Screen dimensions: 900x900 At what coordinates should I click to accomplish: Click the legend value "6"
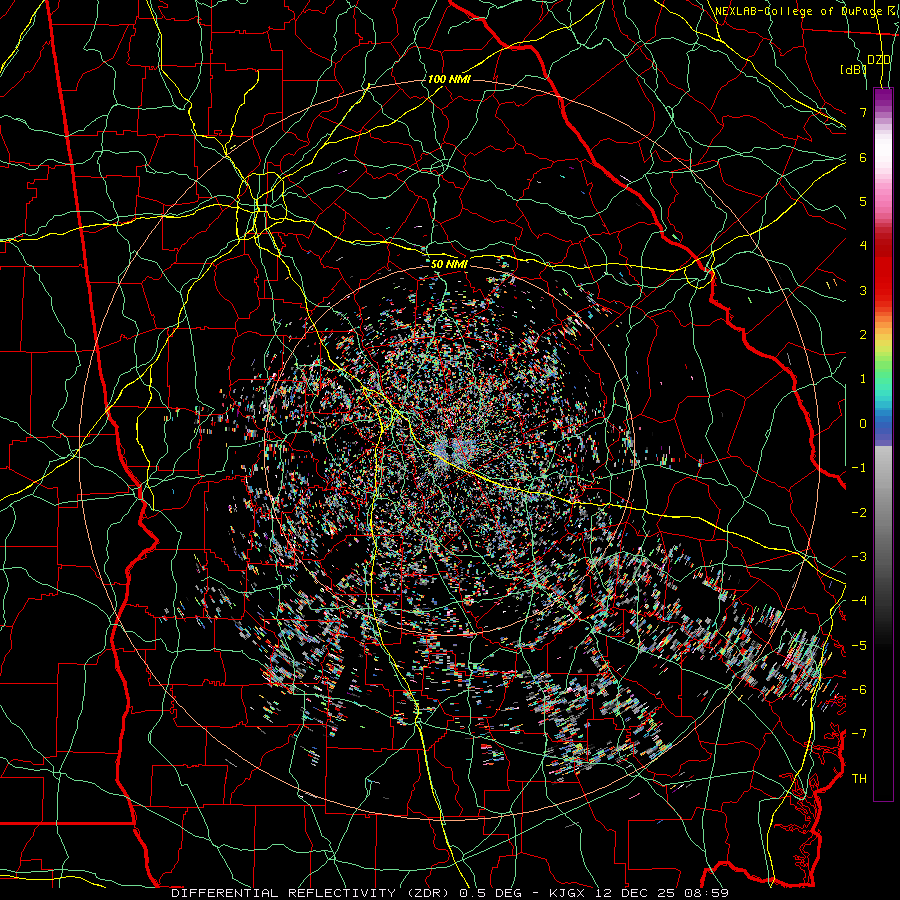pos(863,157)
